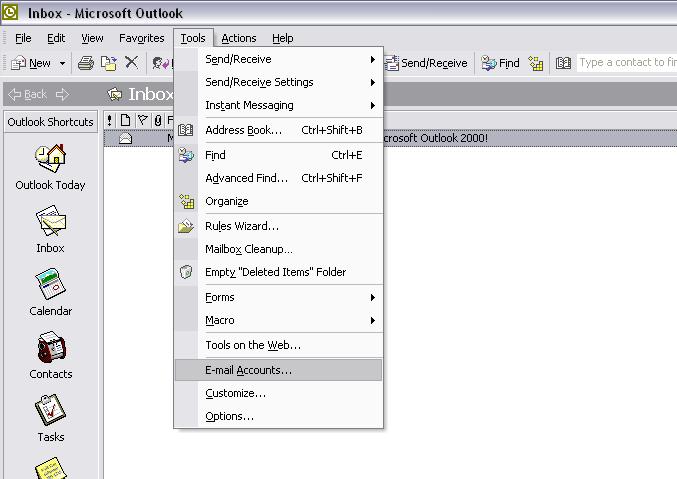
Task: Open the Notes shortcut icon
Action: [51, 468]
